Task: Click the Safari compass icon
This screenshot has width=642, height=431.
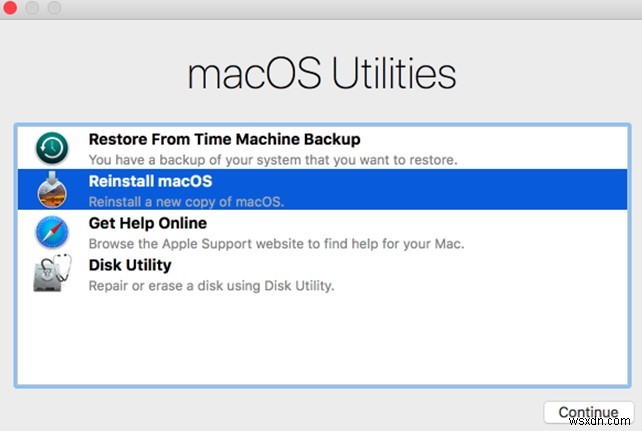Action: click(x=52, y=232)
